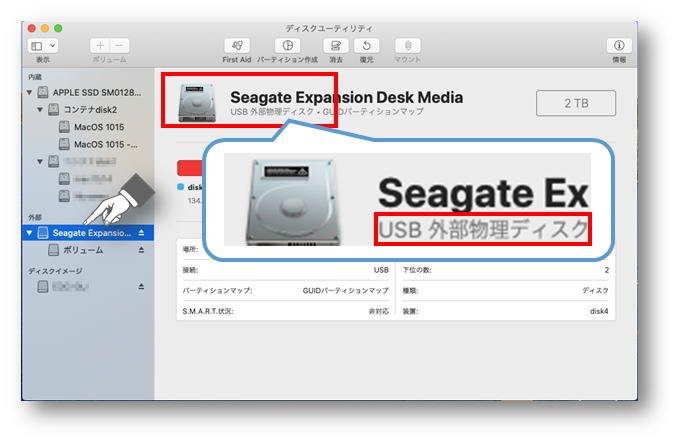Run First Aid on the disk

(x=237, y=46)
